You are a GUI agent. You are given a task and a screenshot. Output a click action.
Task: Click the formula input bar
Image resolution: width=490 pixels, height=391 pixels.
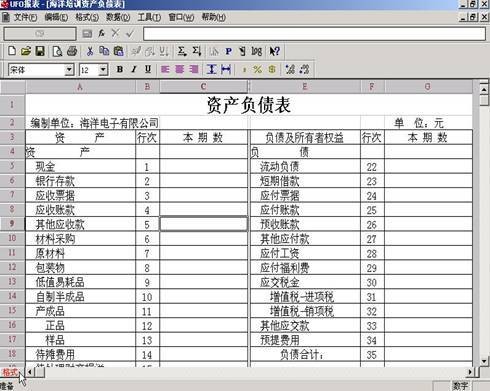[x=314, y=34]
